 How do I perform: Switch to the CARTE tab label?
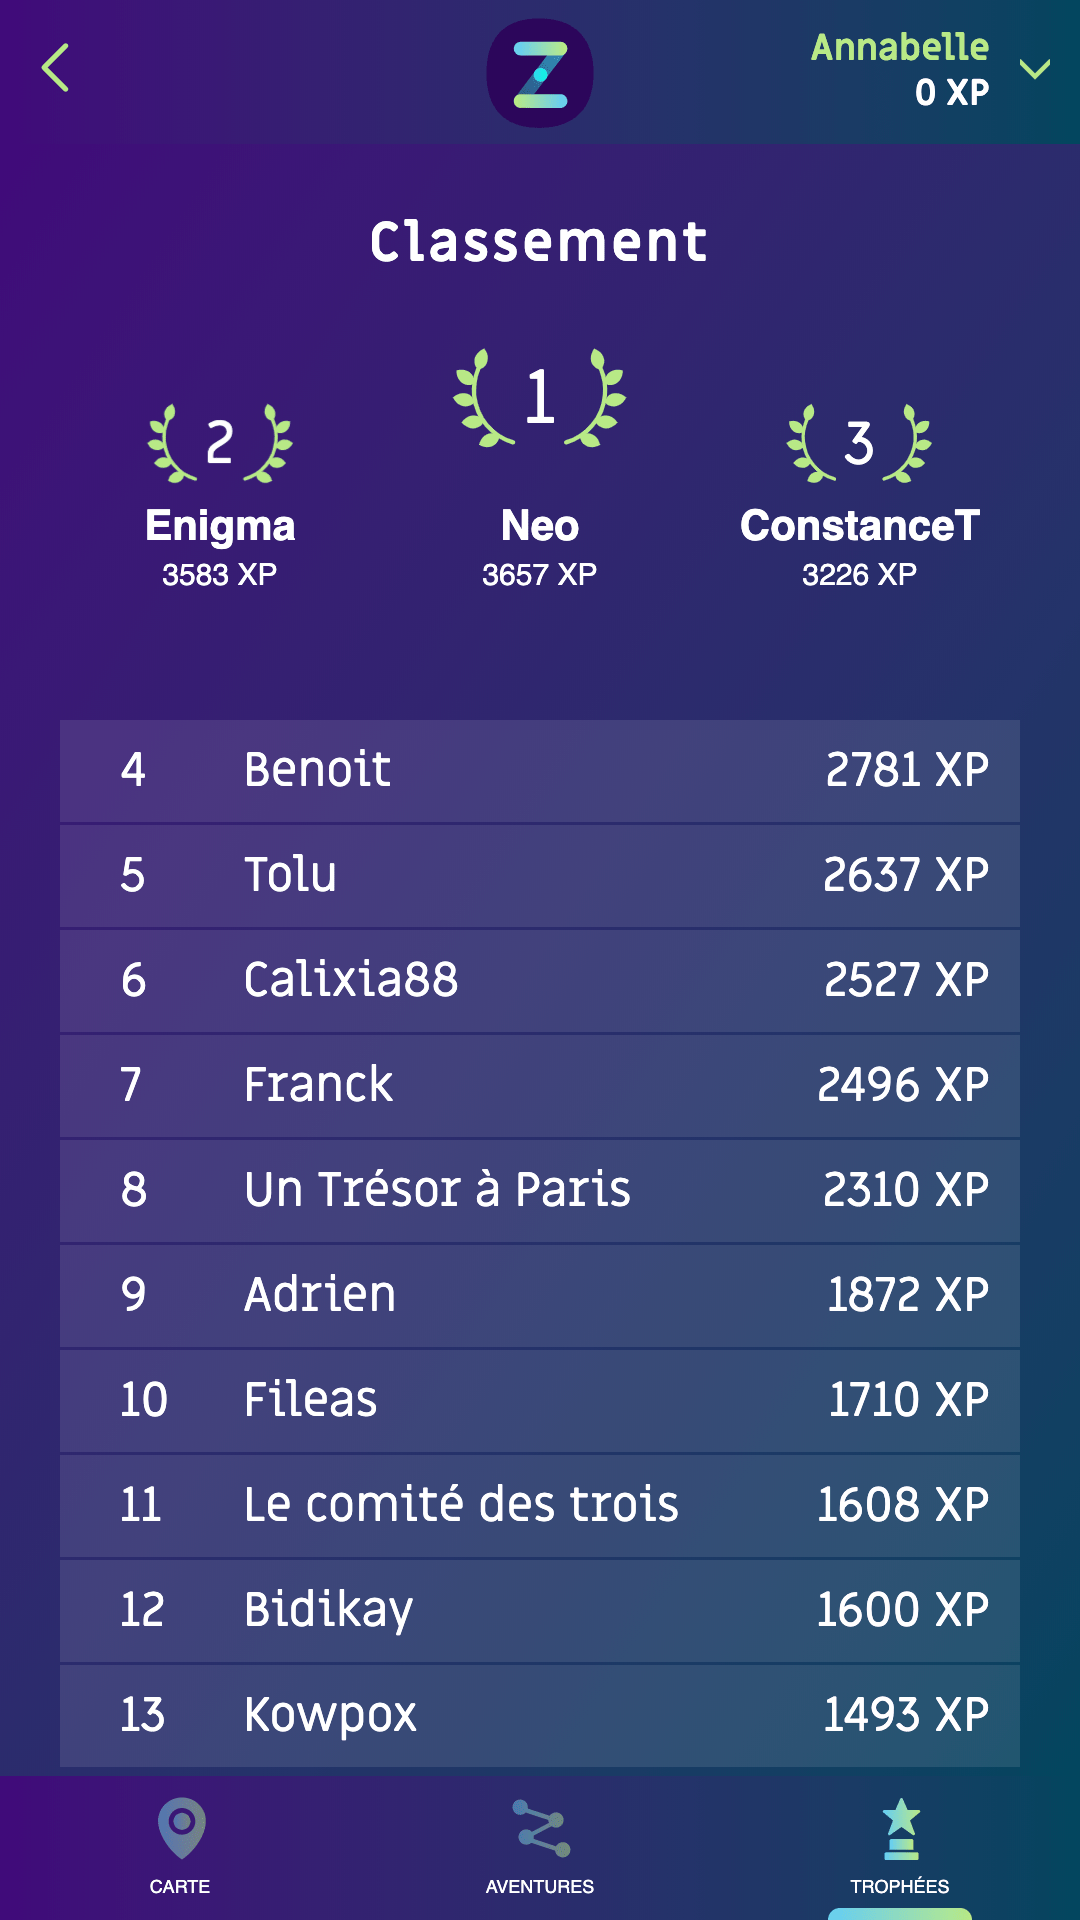[180, 1886]
